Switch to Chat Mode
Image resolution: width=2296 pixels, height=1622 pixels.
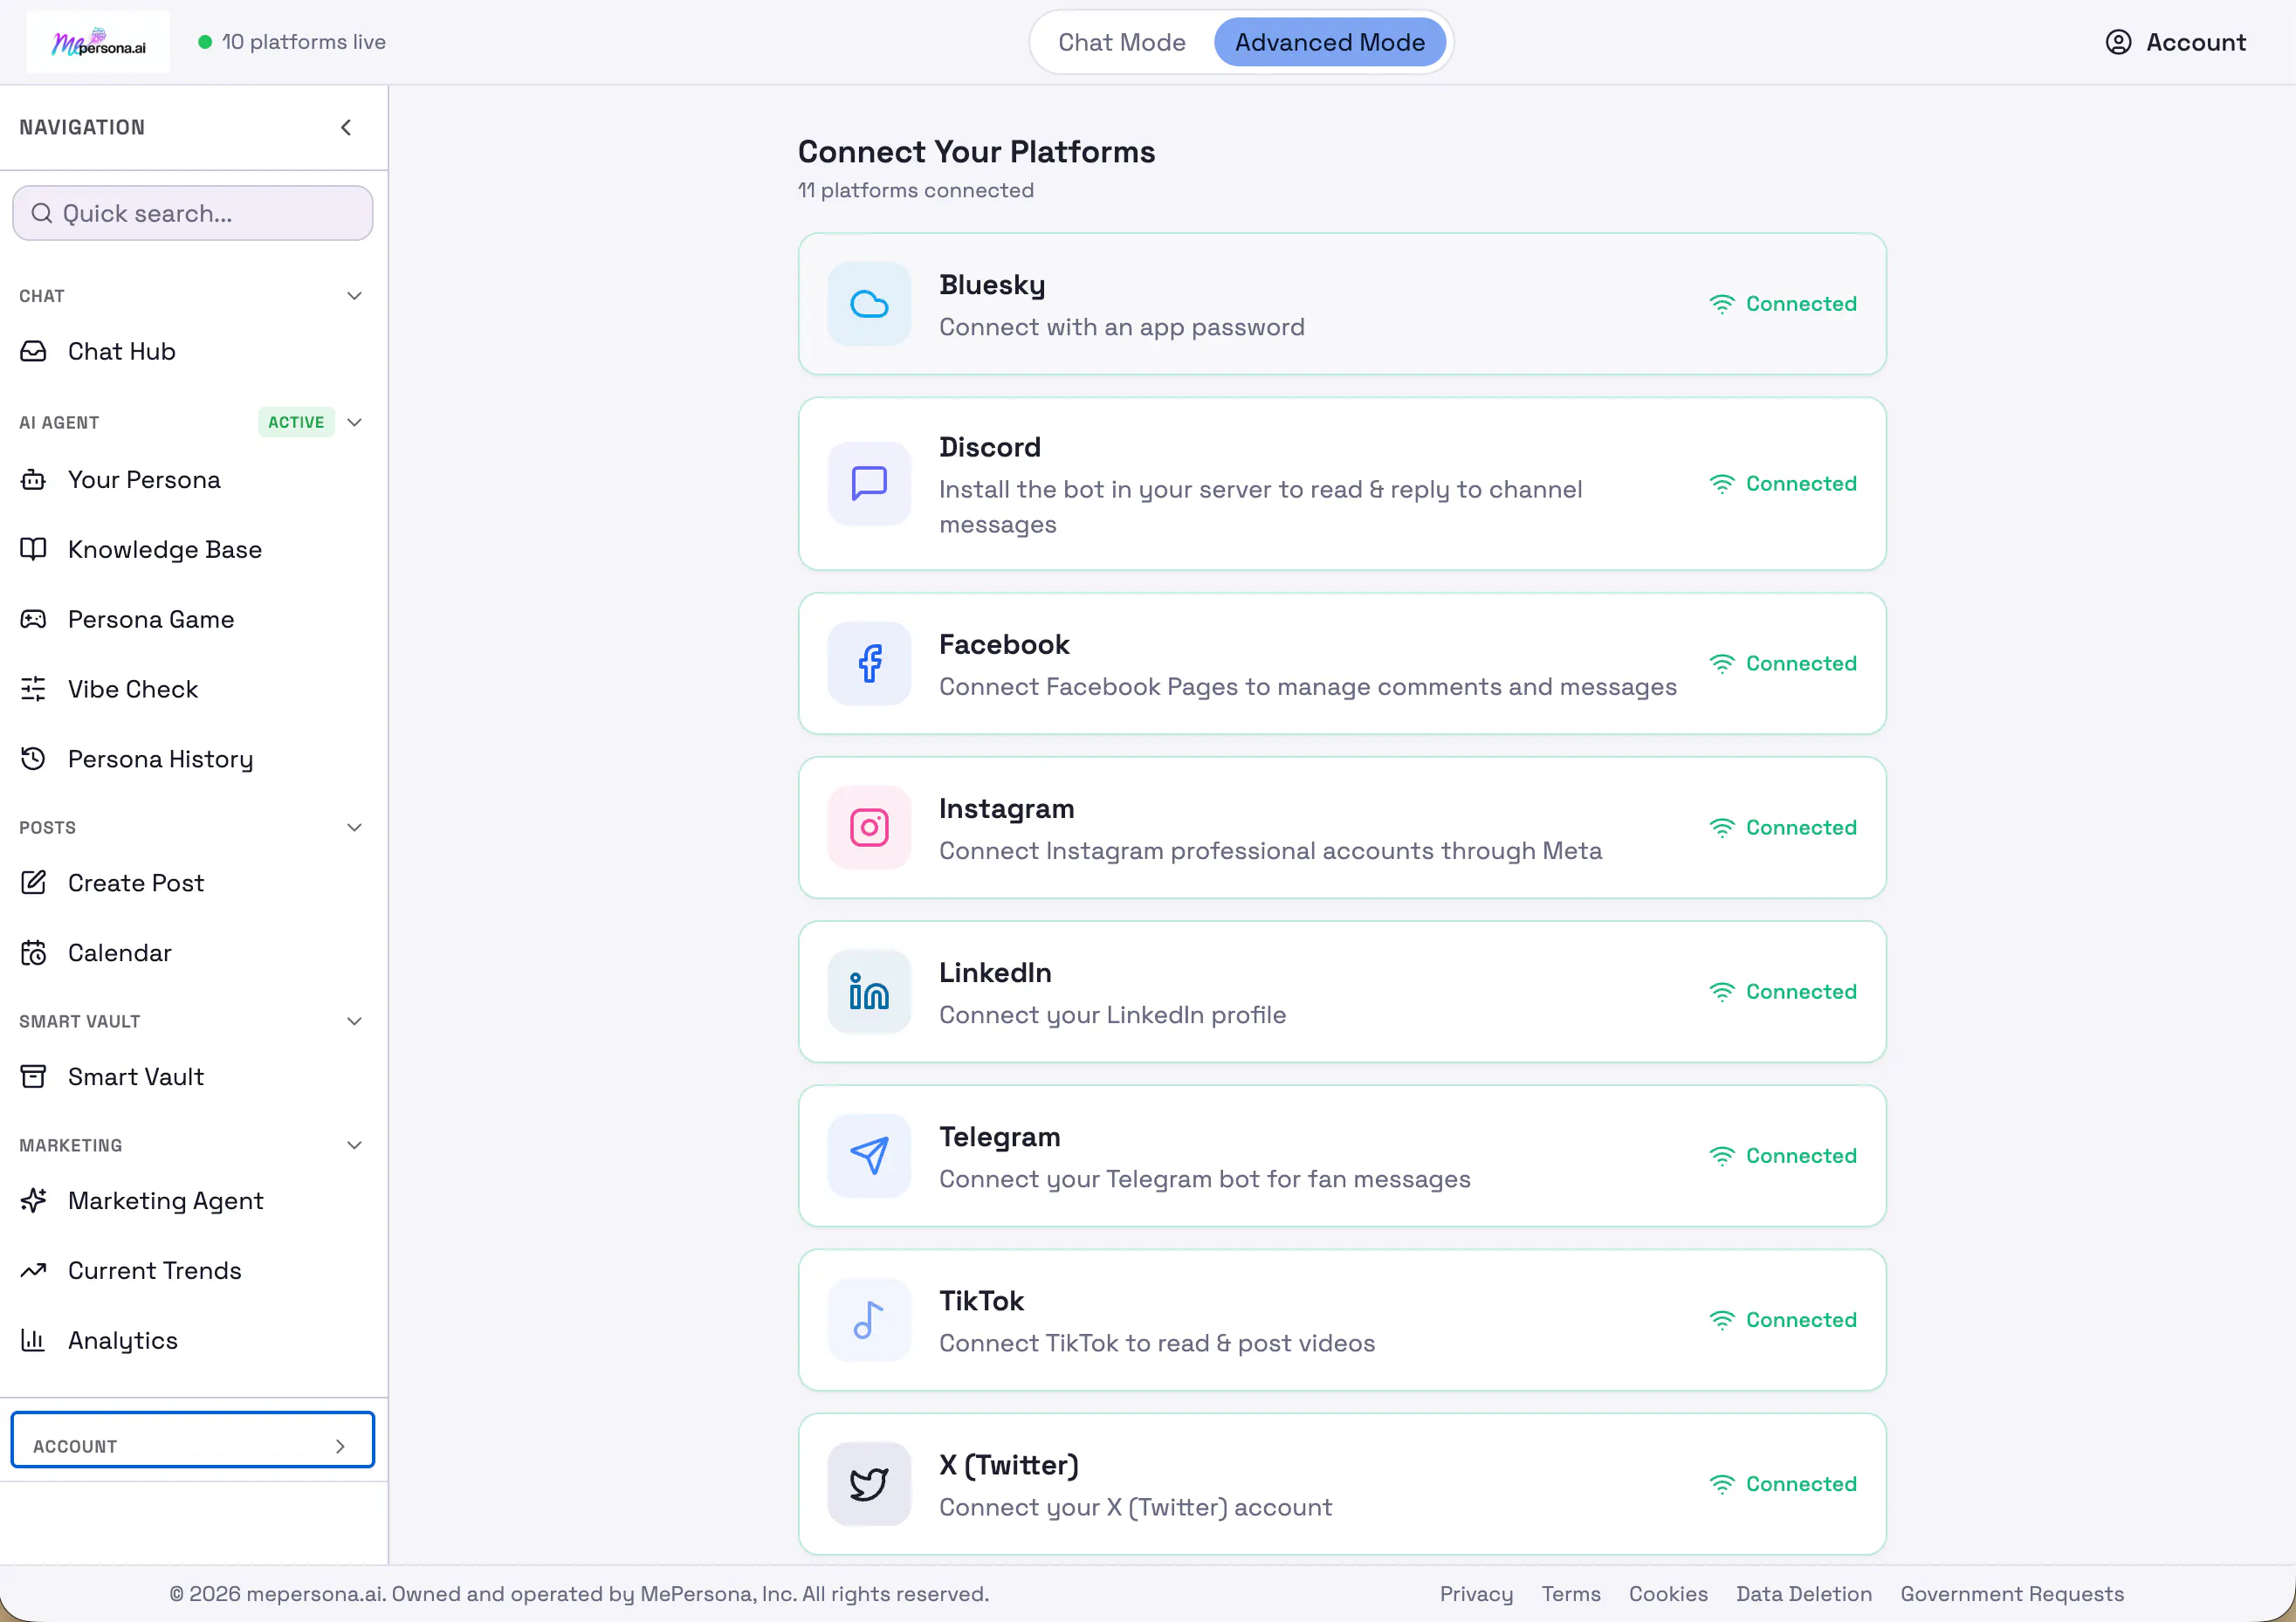pyautogui.click(x=1122, y=42)
